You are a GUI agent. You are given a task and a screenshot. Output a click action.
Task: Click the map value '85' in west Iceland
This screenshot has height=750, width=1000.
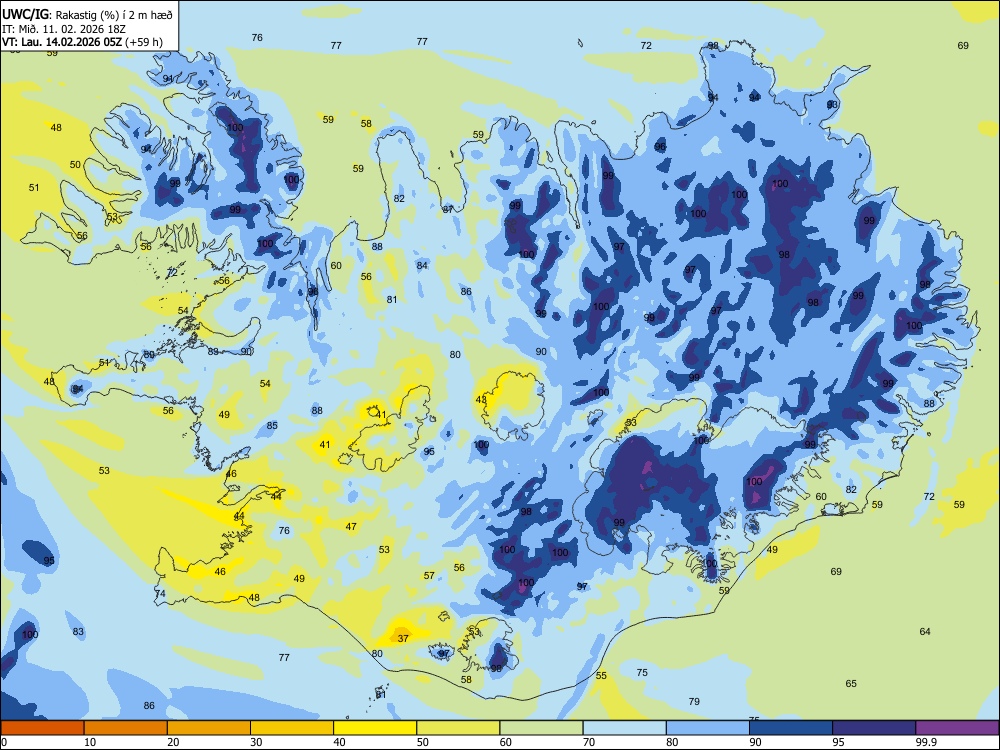(x=272, y=425)
